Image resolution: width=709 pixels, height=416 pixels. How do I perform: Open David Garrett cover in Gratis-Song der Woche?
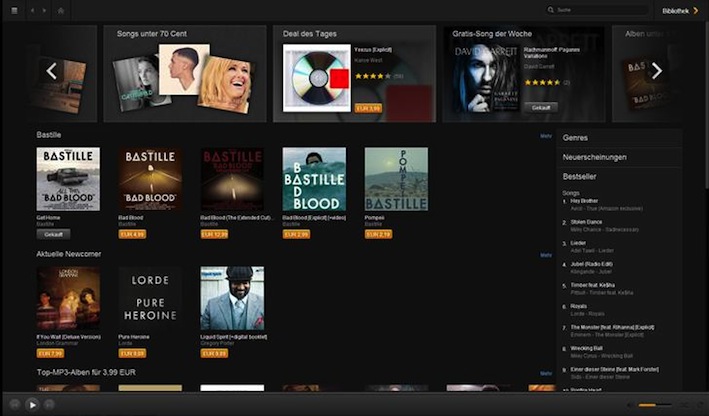pos(486,78)
